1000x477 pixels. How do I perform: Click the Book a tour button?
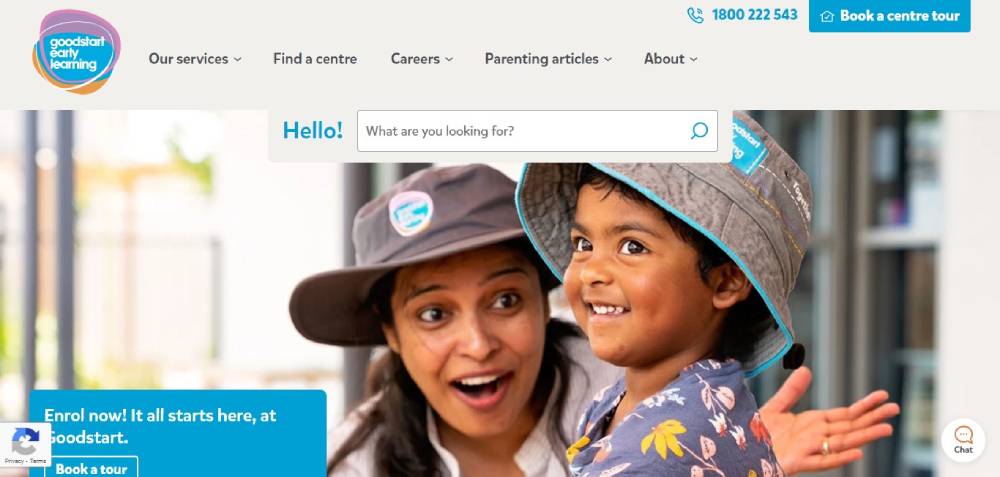pyautogui.click(x=91, y=467)
